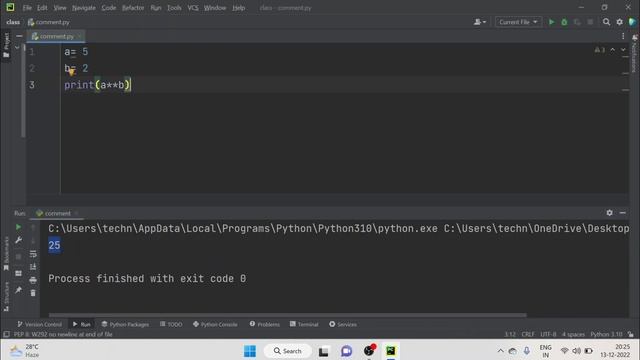
Task: Open Python 3.10 interpreter selector
Action: click(606, 334)
